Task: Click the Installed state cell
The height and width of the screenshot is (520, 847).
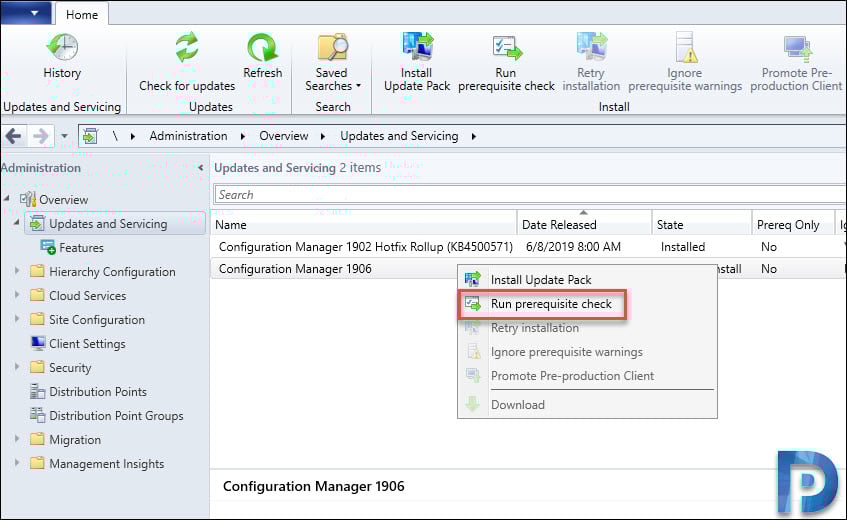Action: (683, 247)
